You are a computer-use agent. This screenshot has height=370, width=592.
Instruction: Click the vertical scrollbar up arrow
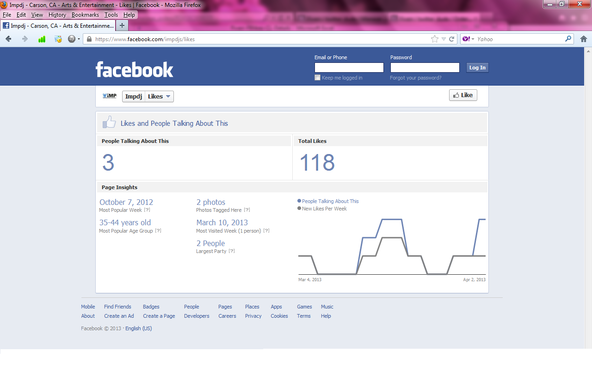(x=588, y=51)
